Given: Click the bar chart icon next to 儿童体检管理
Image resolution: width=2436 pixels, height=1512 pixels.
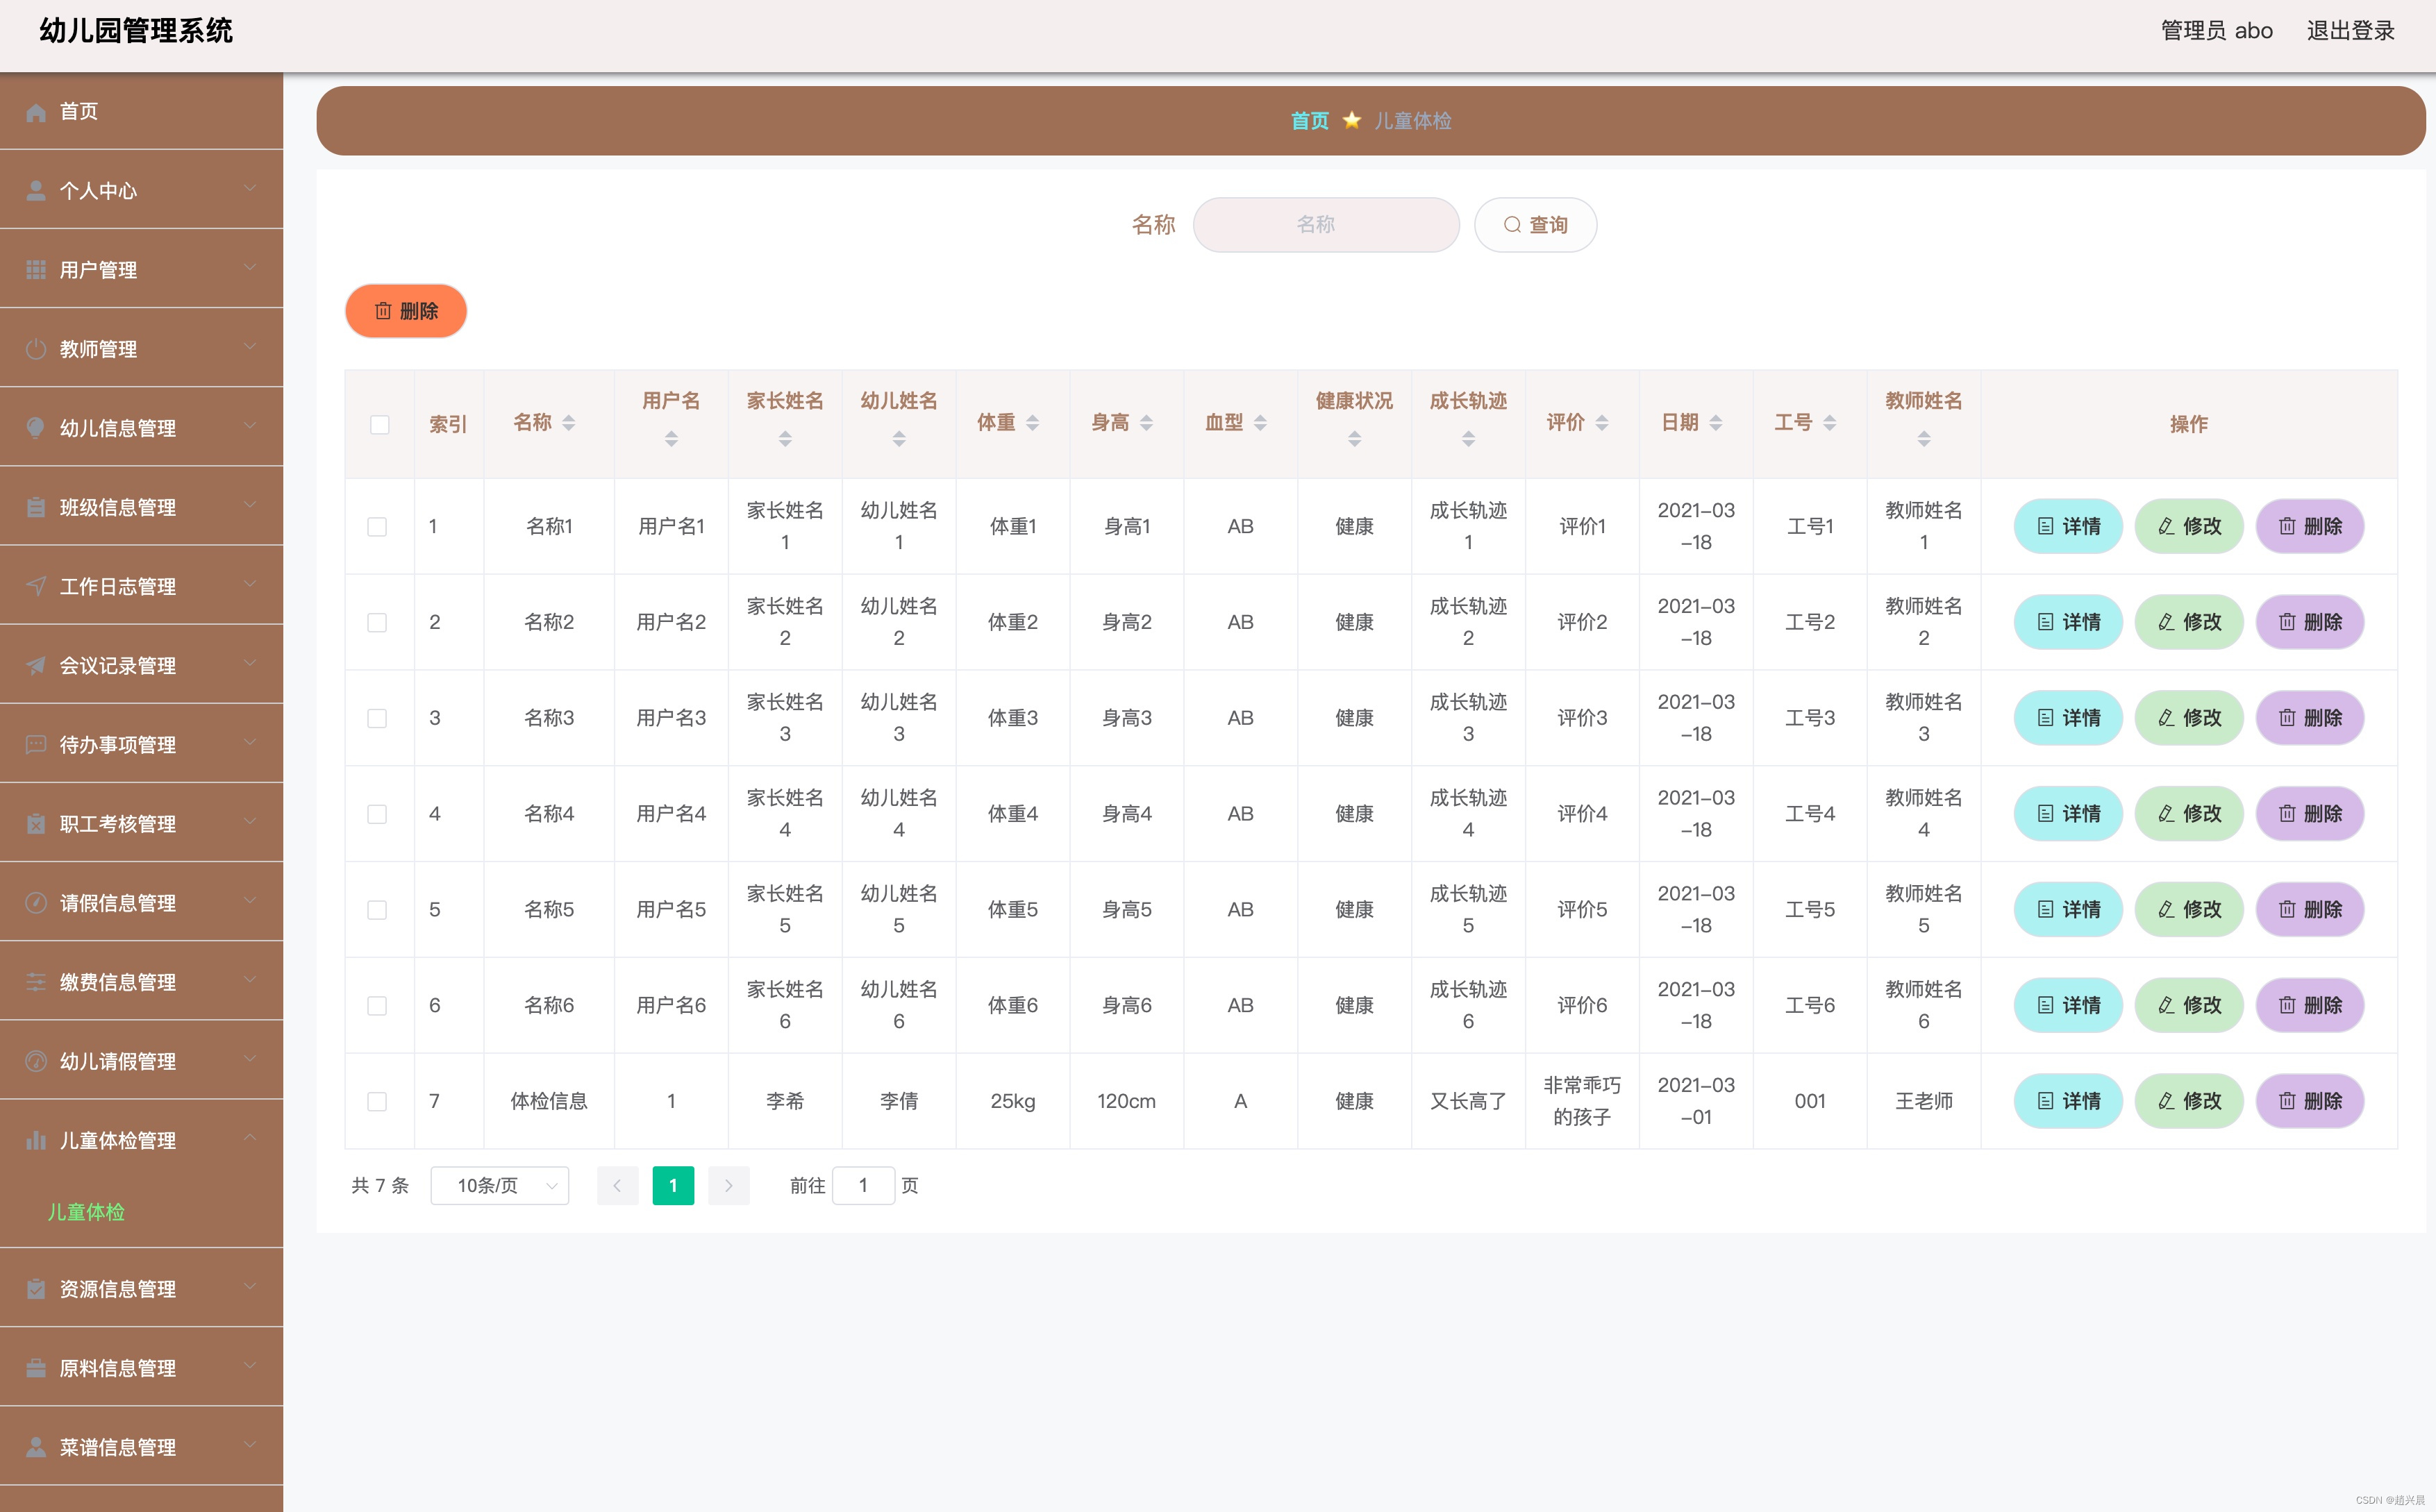Looking at the screenshot, I should coord(36,1140).
